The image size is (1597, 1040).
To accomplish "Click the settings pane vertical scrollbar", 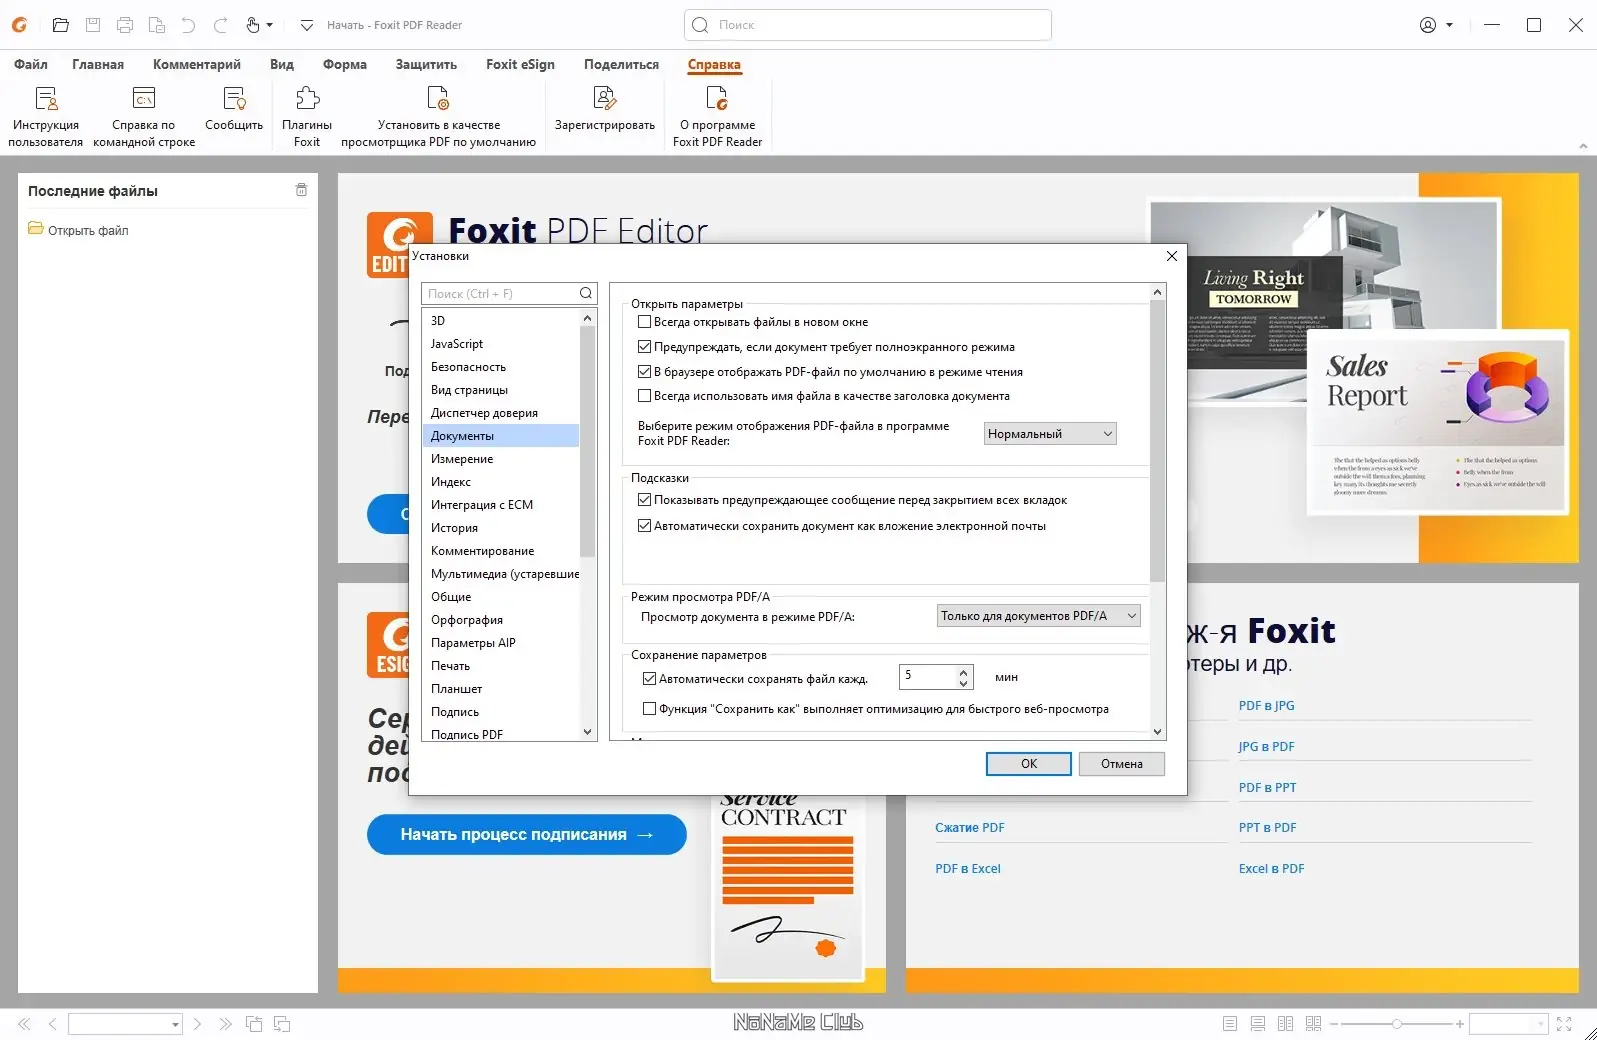I will (1158, 440).
